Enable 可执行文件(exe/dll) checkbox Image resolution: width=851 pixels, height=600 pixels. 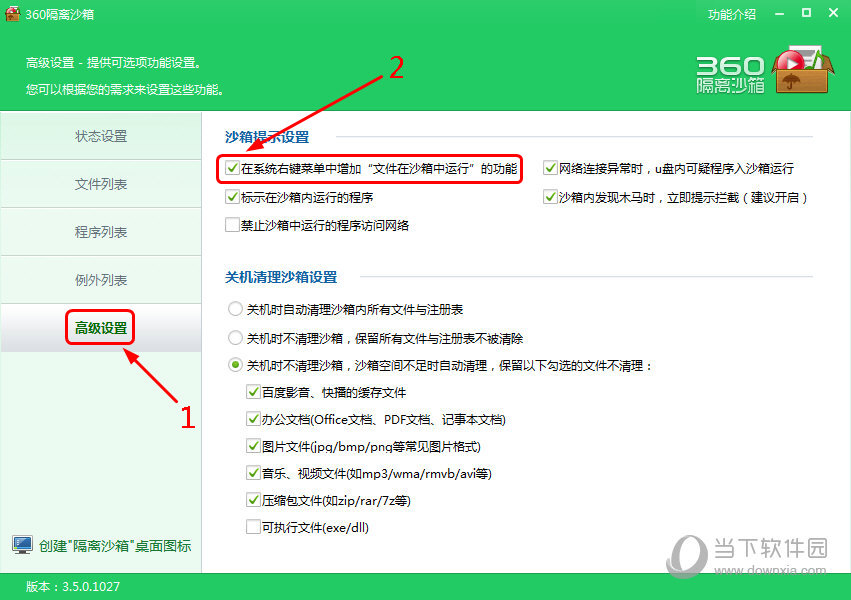(x=253, y=527)
